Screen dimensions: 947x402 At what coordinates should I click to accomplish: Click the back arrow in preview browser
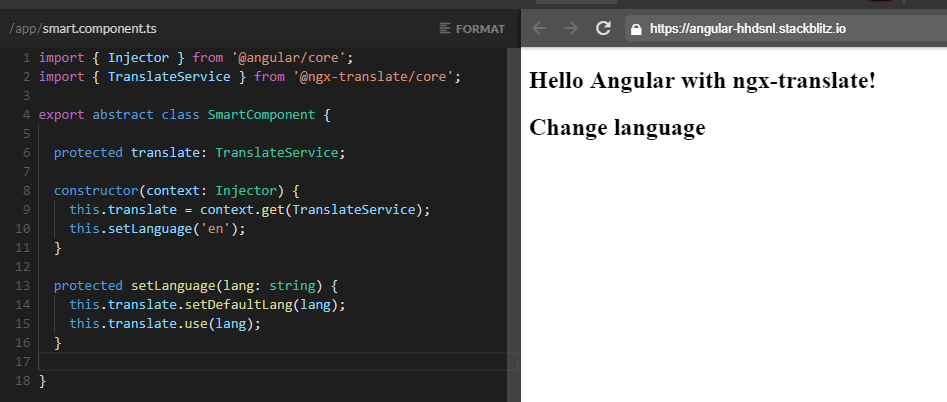point(539,28)
